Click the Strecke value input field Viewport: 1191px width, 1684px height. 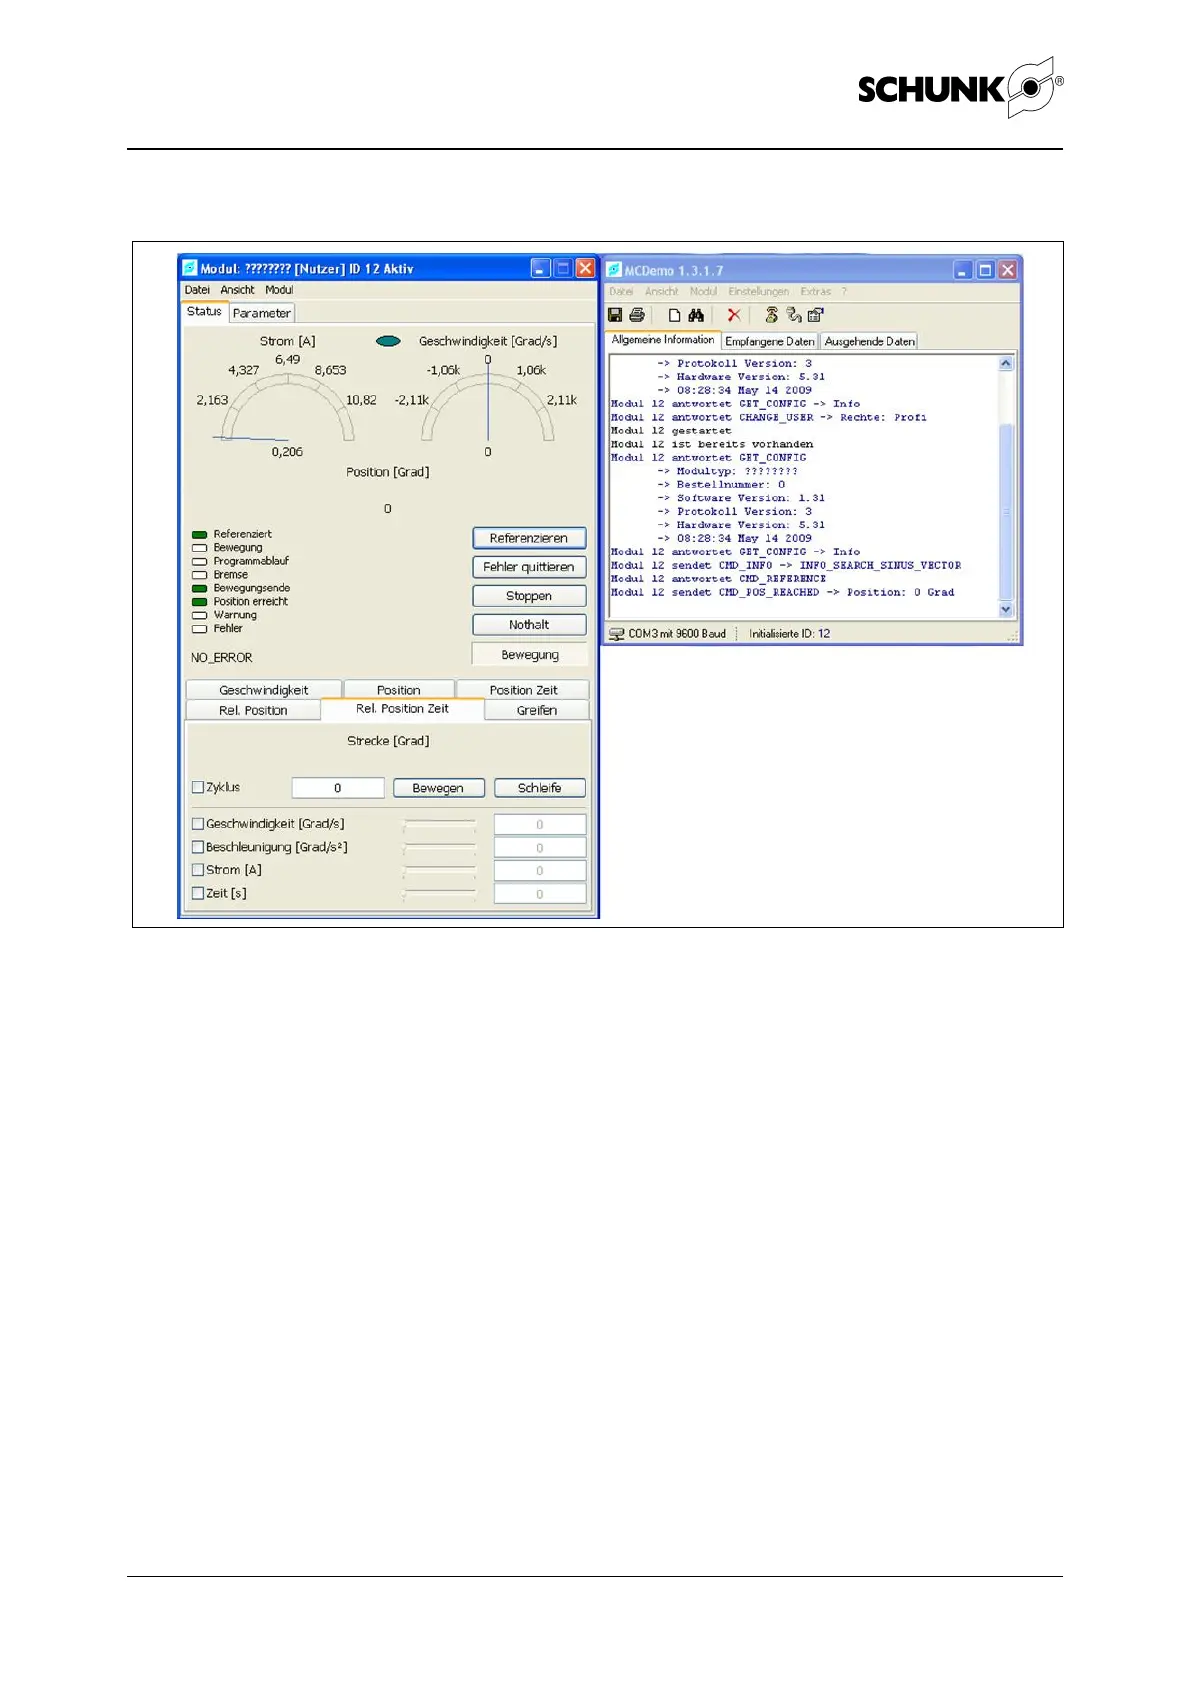338,788
